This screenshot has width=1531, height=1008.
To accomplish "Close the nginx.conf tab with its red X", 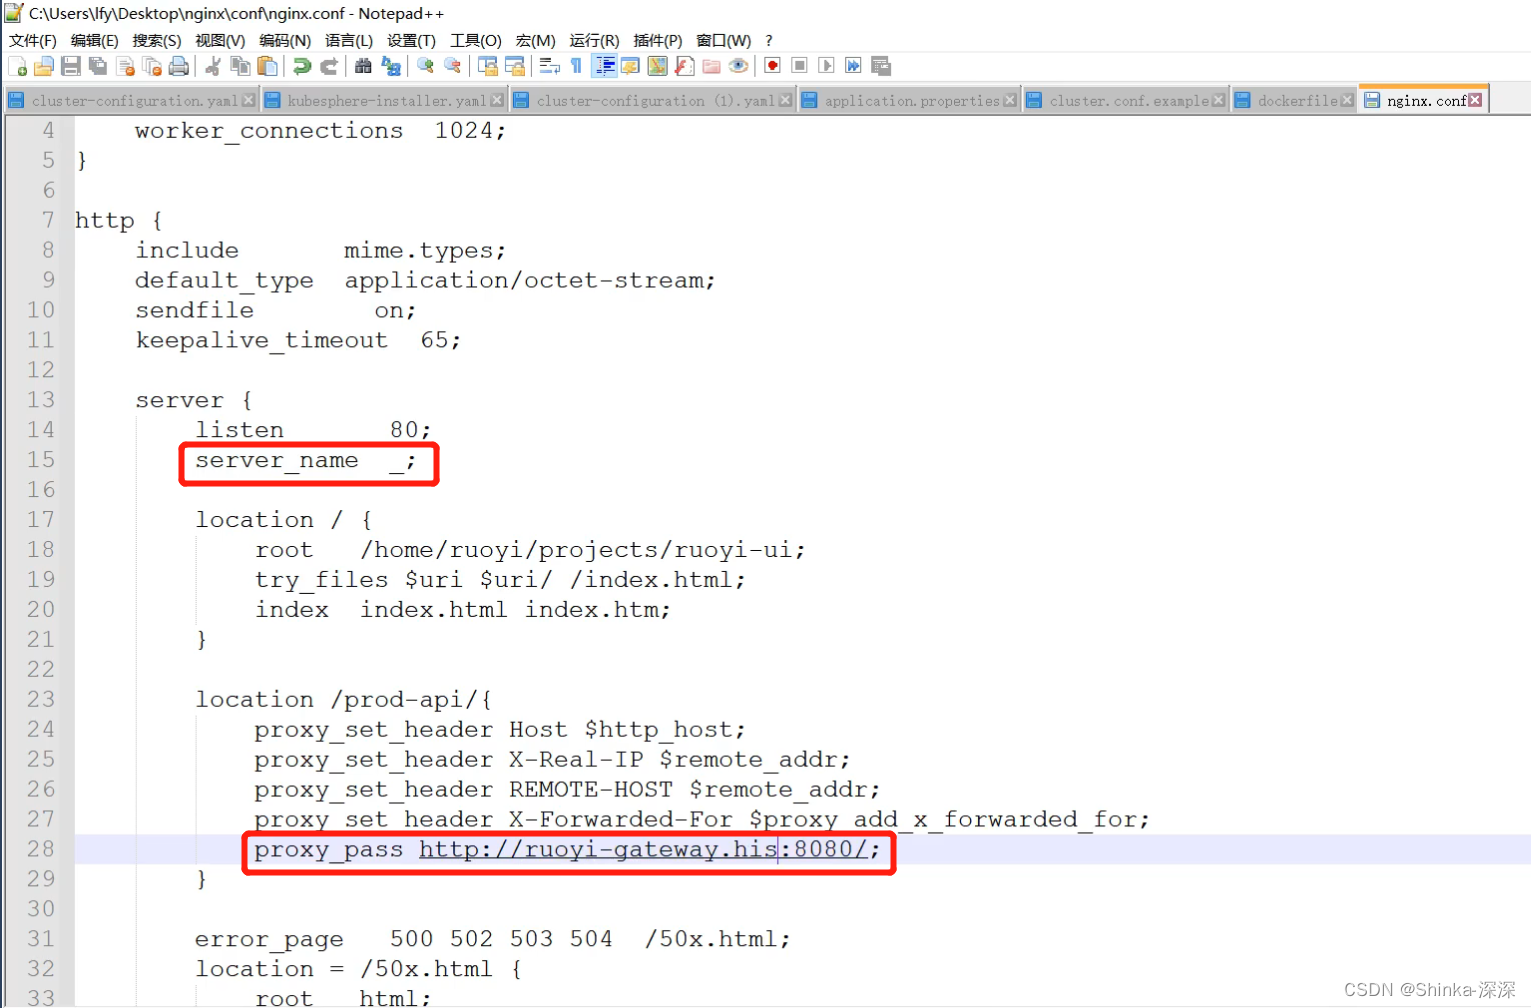I will coord(1475,100).
